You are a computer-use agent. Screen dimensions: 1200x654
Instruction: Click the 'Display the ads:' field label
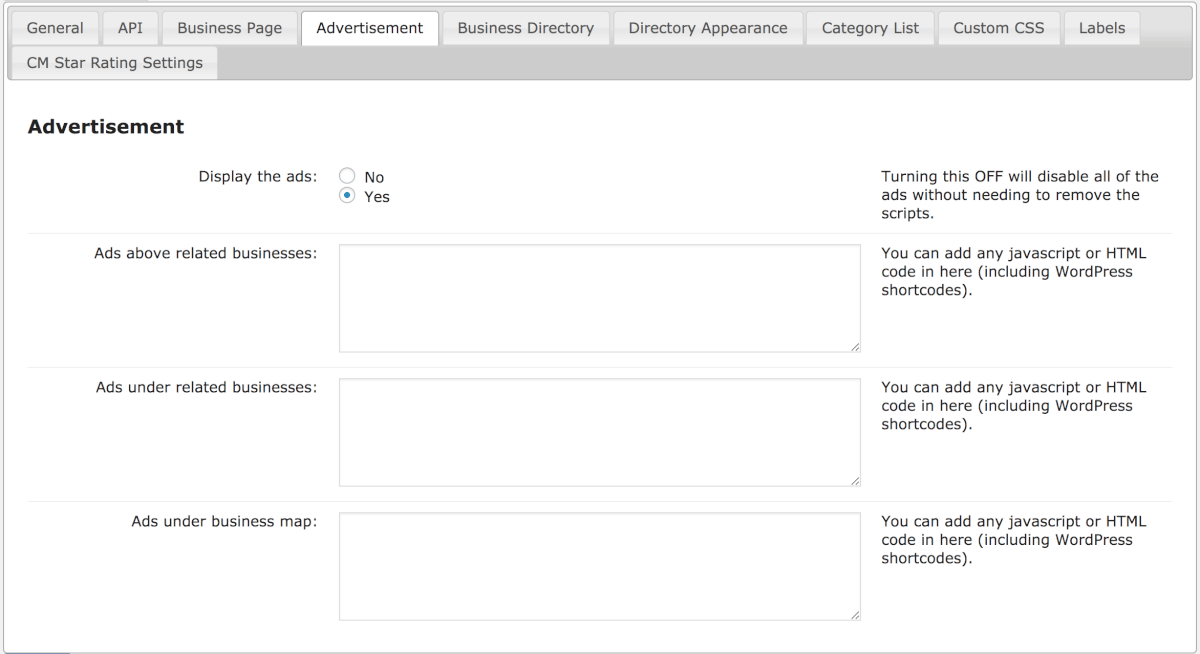(x=257, y=177)
